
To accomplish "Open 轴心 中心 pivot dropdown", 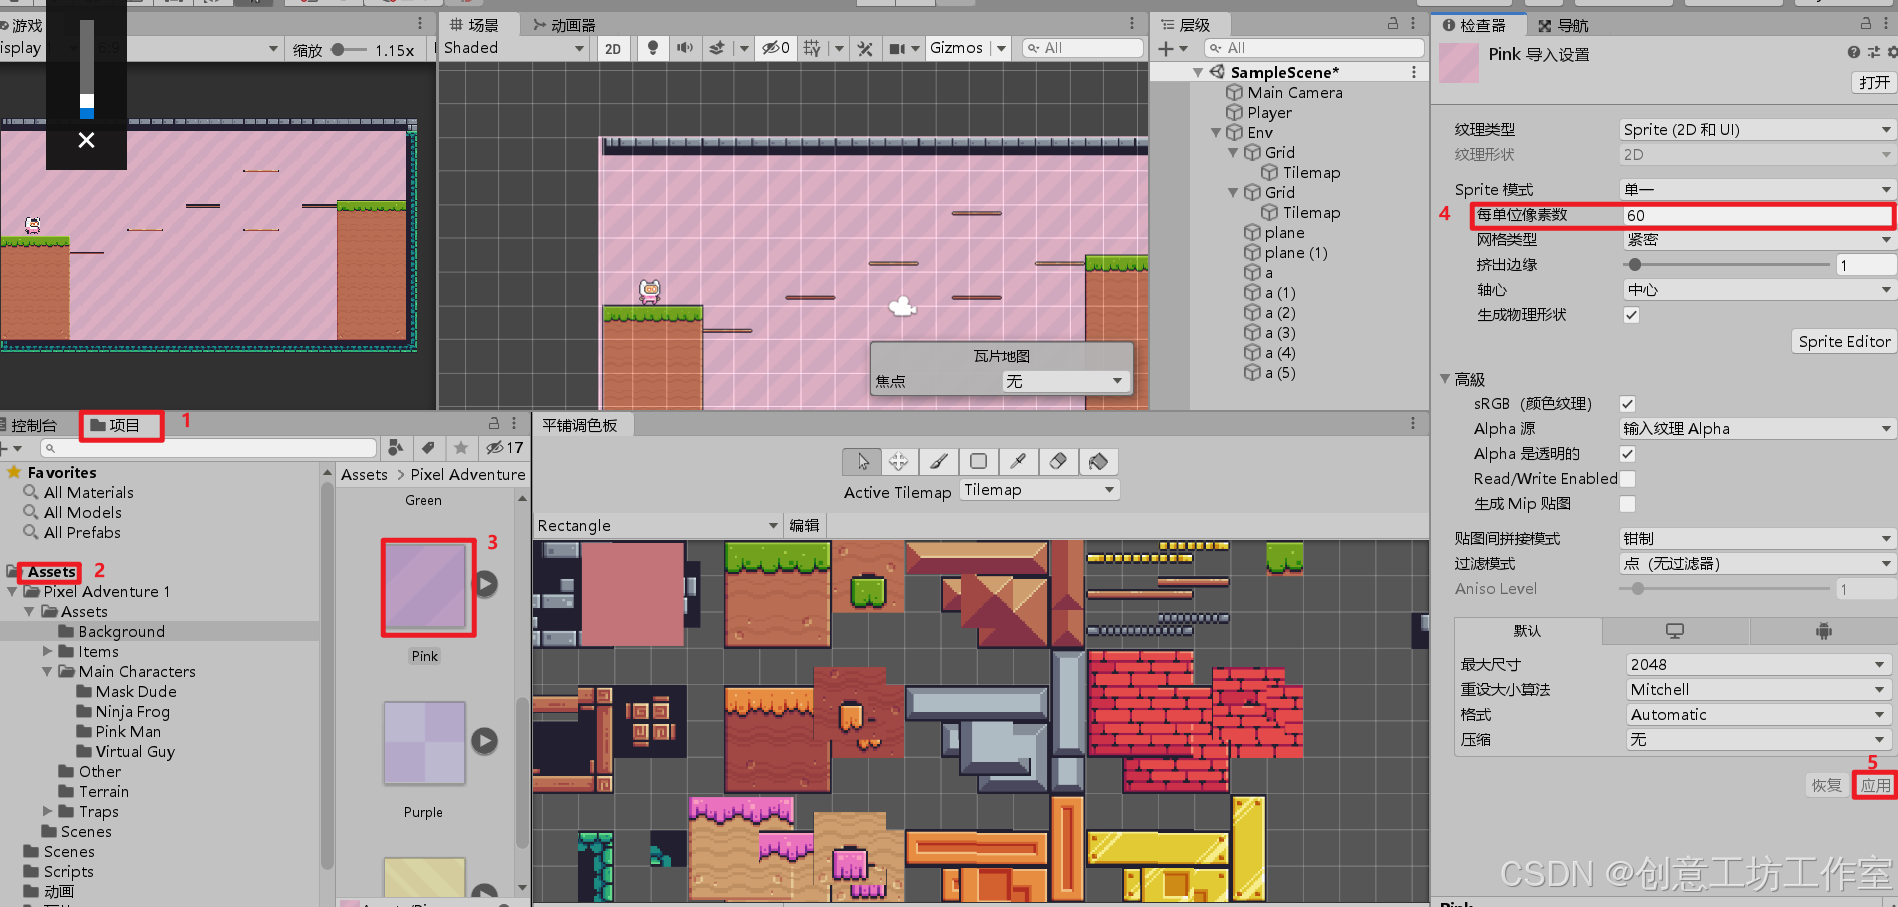I will 1757,290.
